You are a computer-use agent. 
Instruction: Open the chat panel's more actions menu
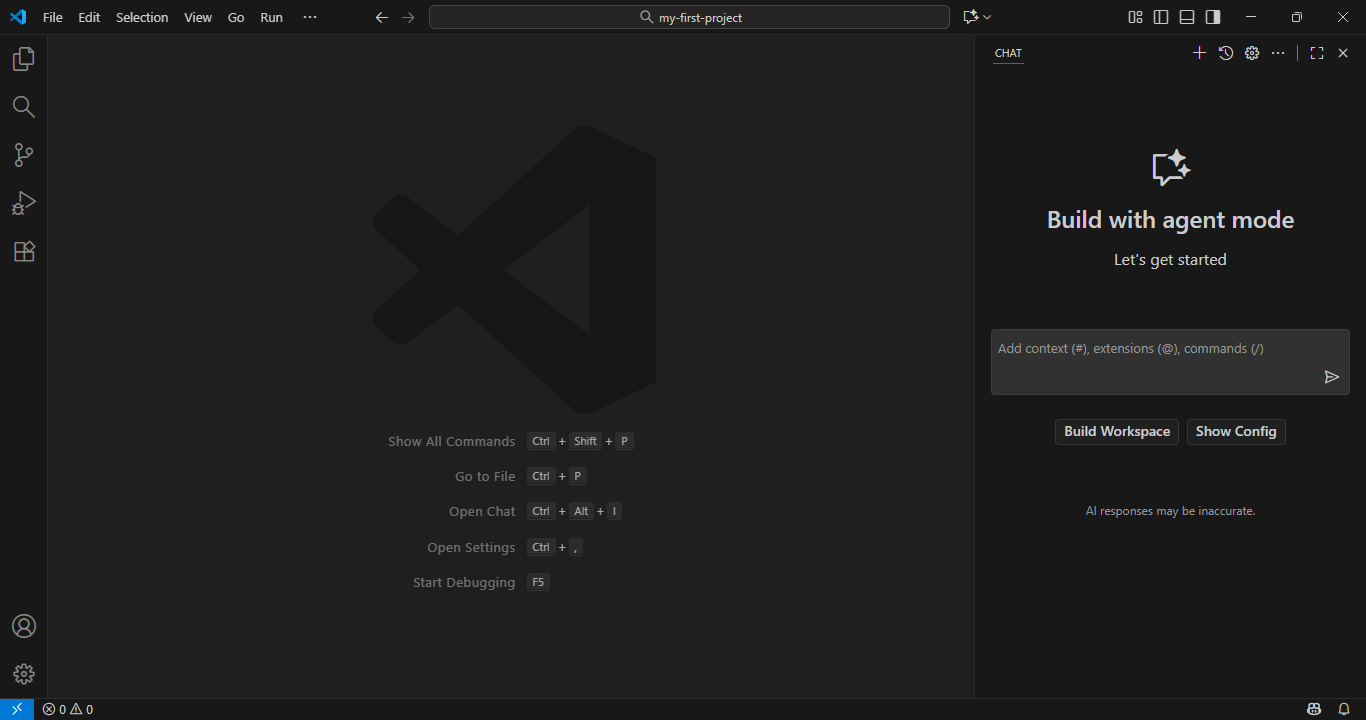[1278, 52]
